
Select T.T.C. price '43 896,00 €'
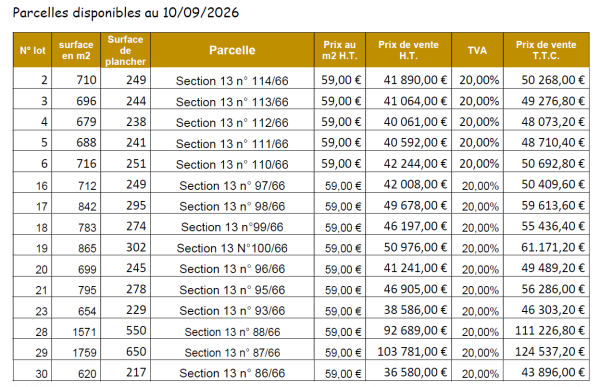pyautogui.click(x=553, y=372)
